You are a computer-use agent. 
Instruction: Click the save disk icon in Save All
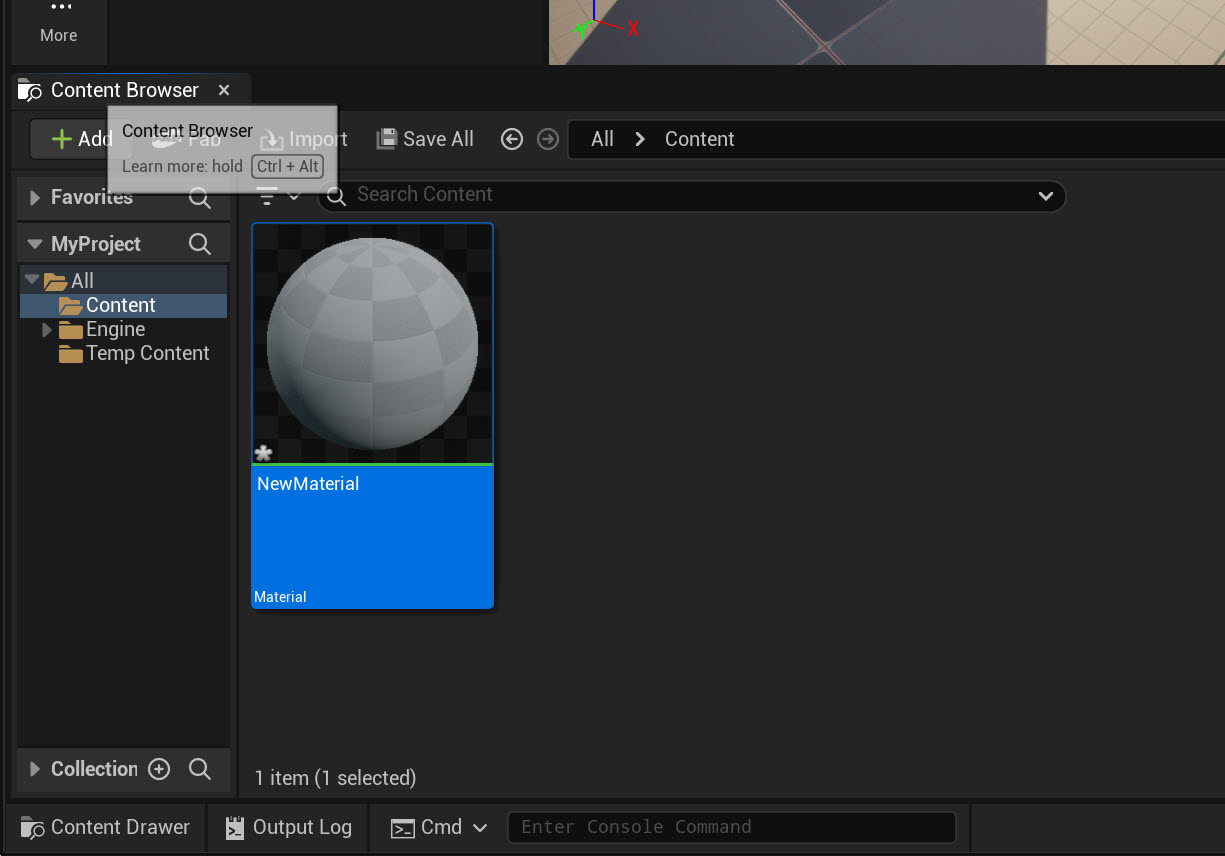(386, 139)
